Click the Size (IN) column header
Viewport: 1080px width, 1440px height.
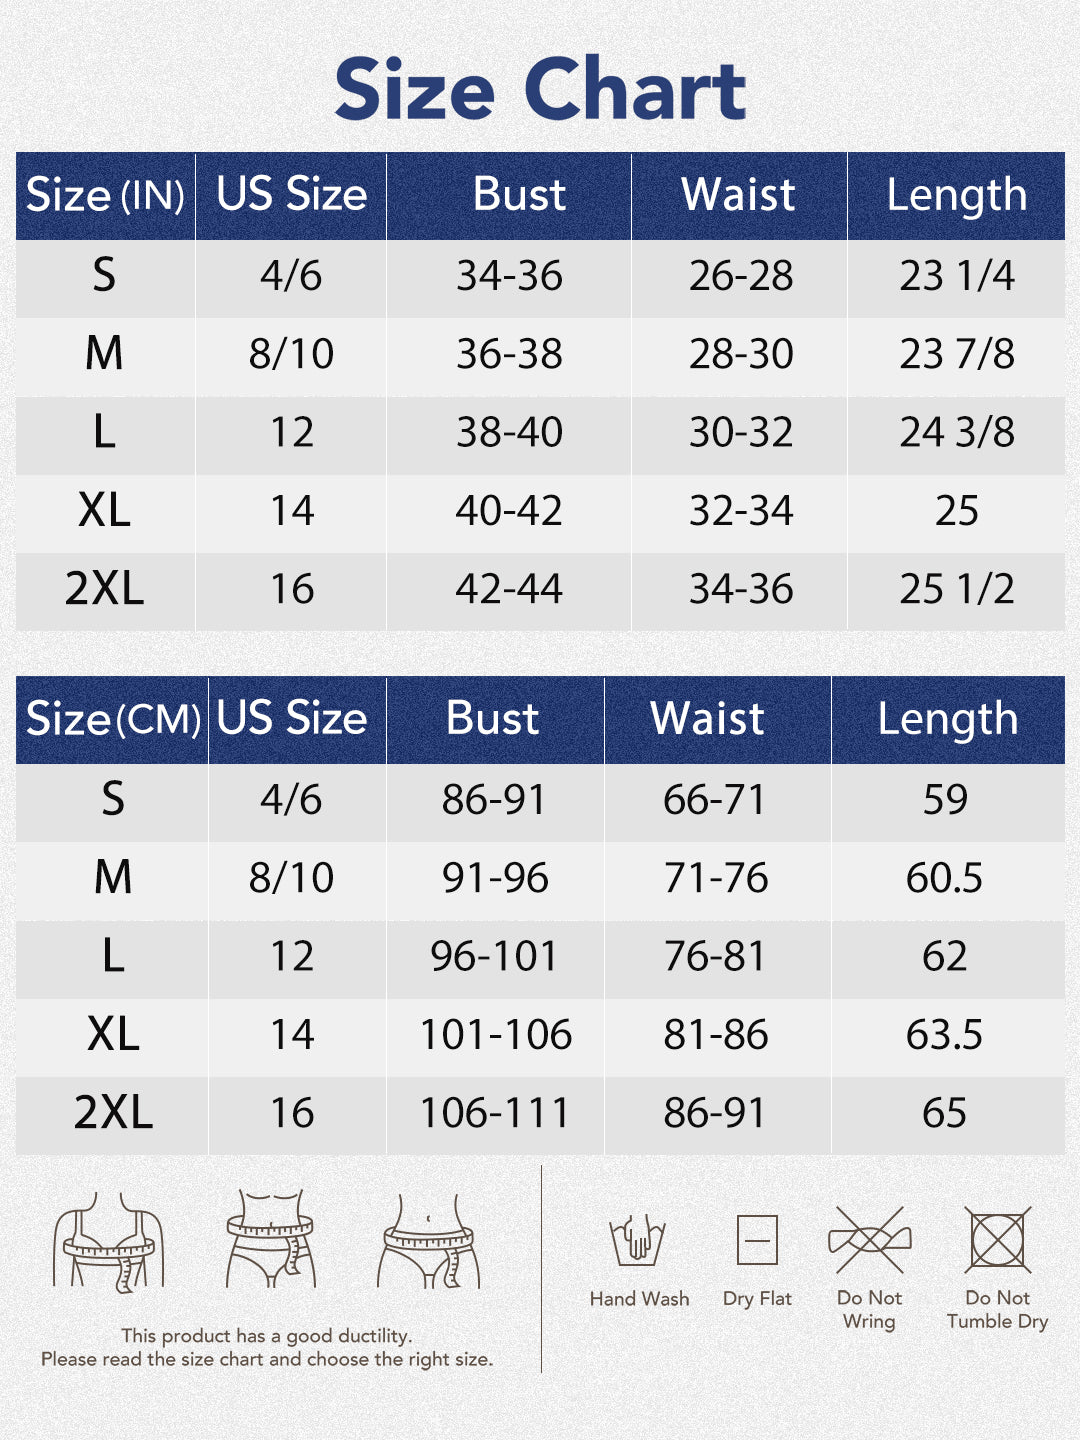point(105,196)
